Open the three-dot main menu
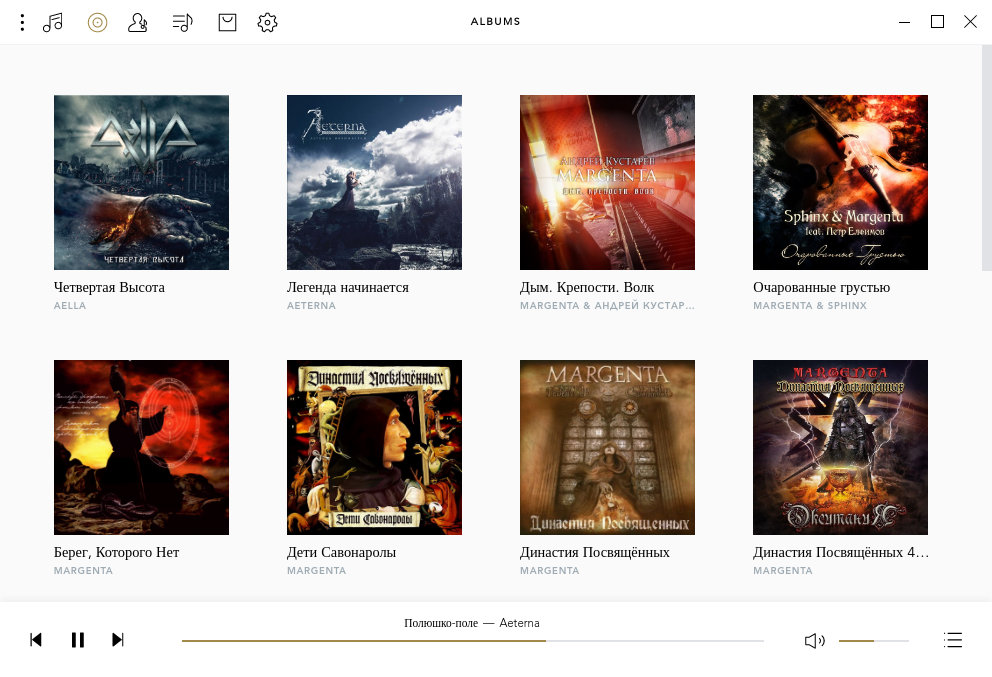992x677 pixels. click(x=22, y=23)
